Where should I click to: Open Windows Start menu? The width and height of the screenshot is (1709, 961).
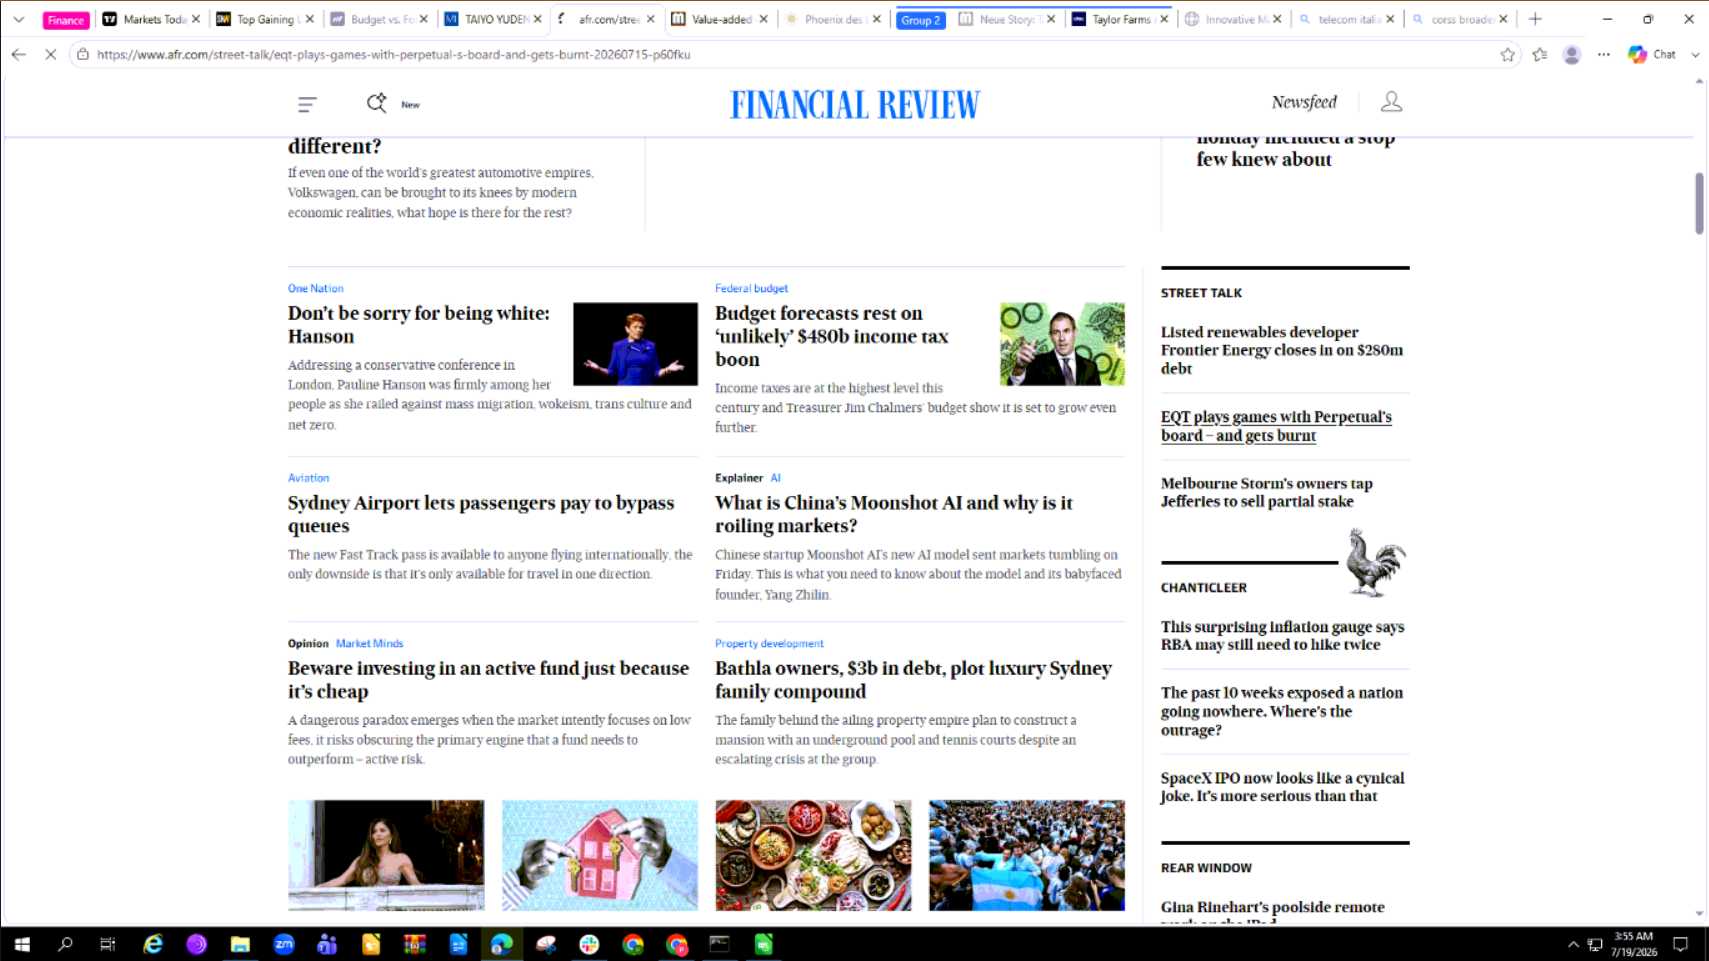tap(21, 944)
